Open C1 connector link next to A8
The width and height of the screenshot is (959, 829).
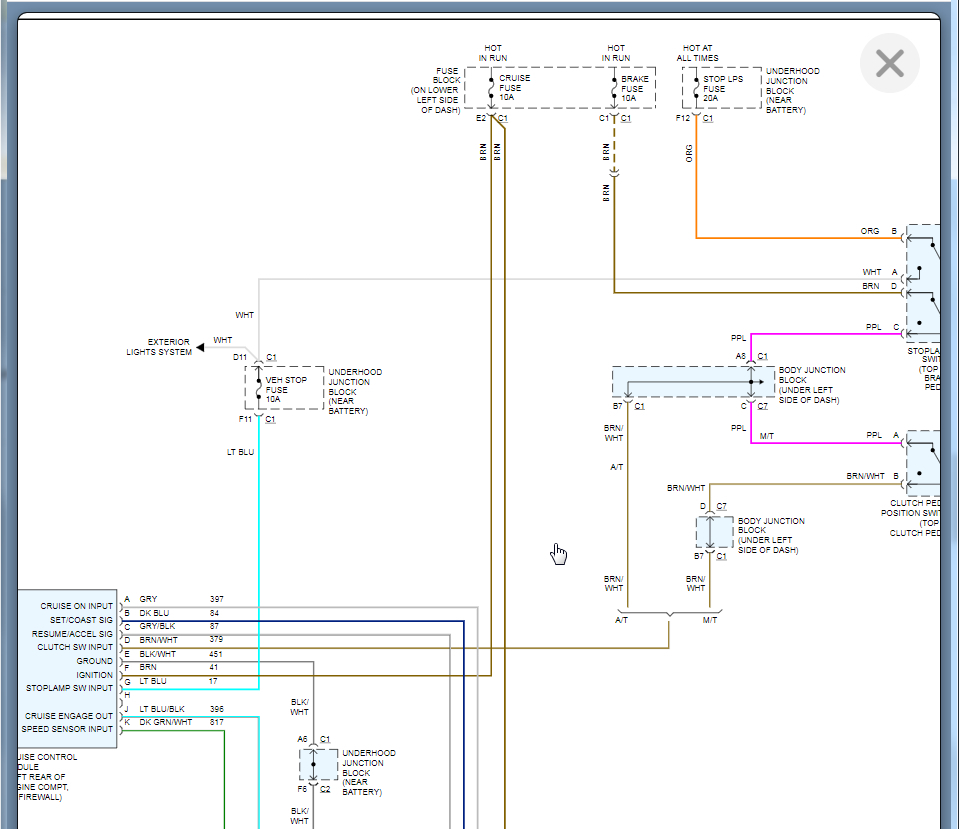(x=762, y=356)
